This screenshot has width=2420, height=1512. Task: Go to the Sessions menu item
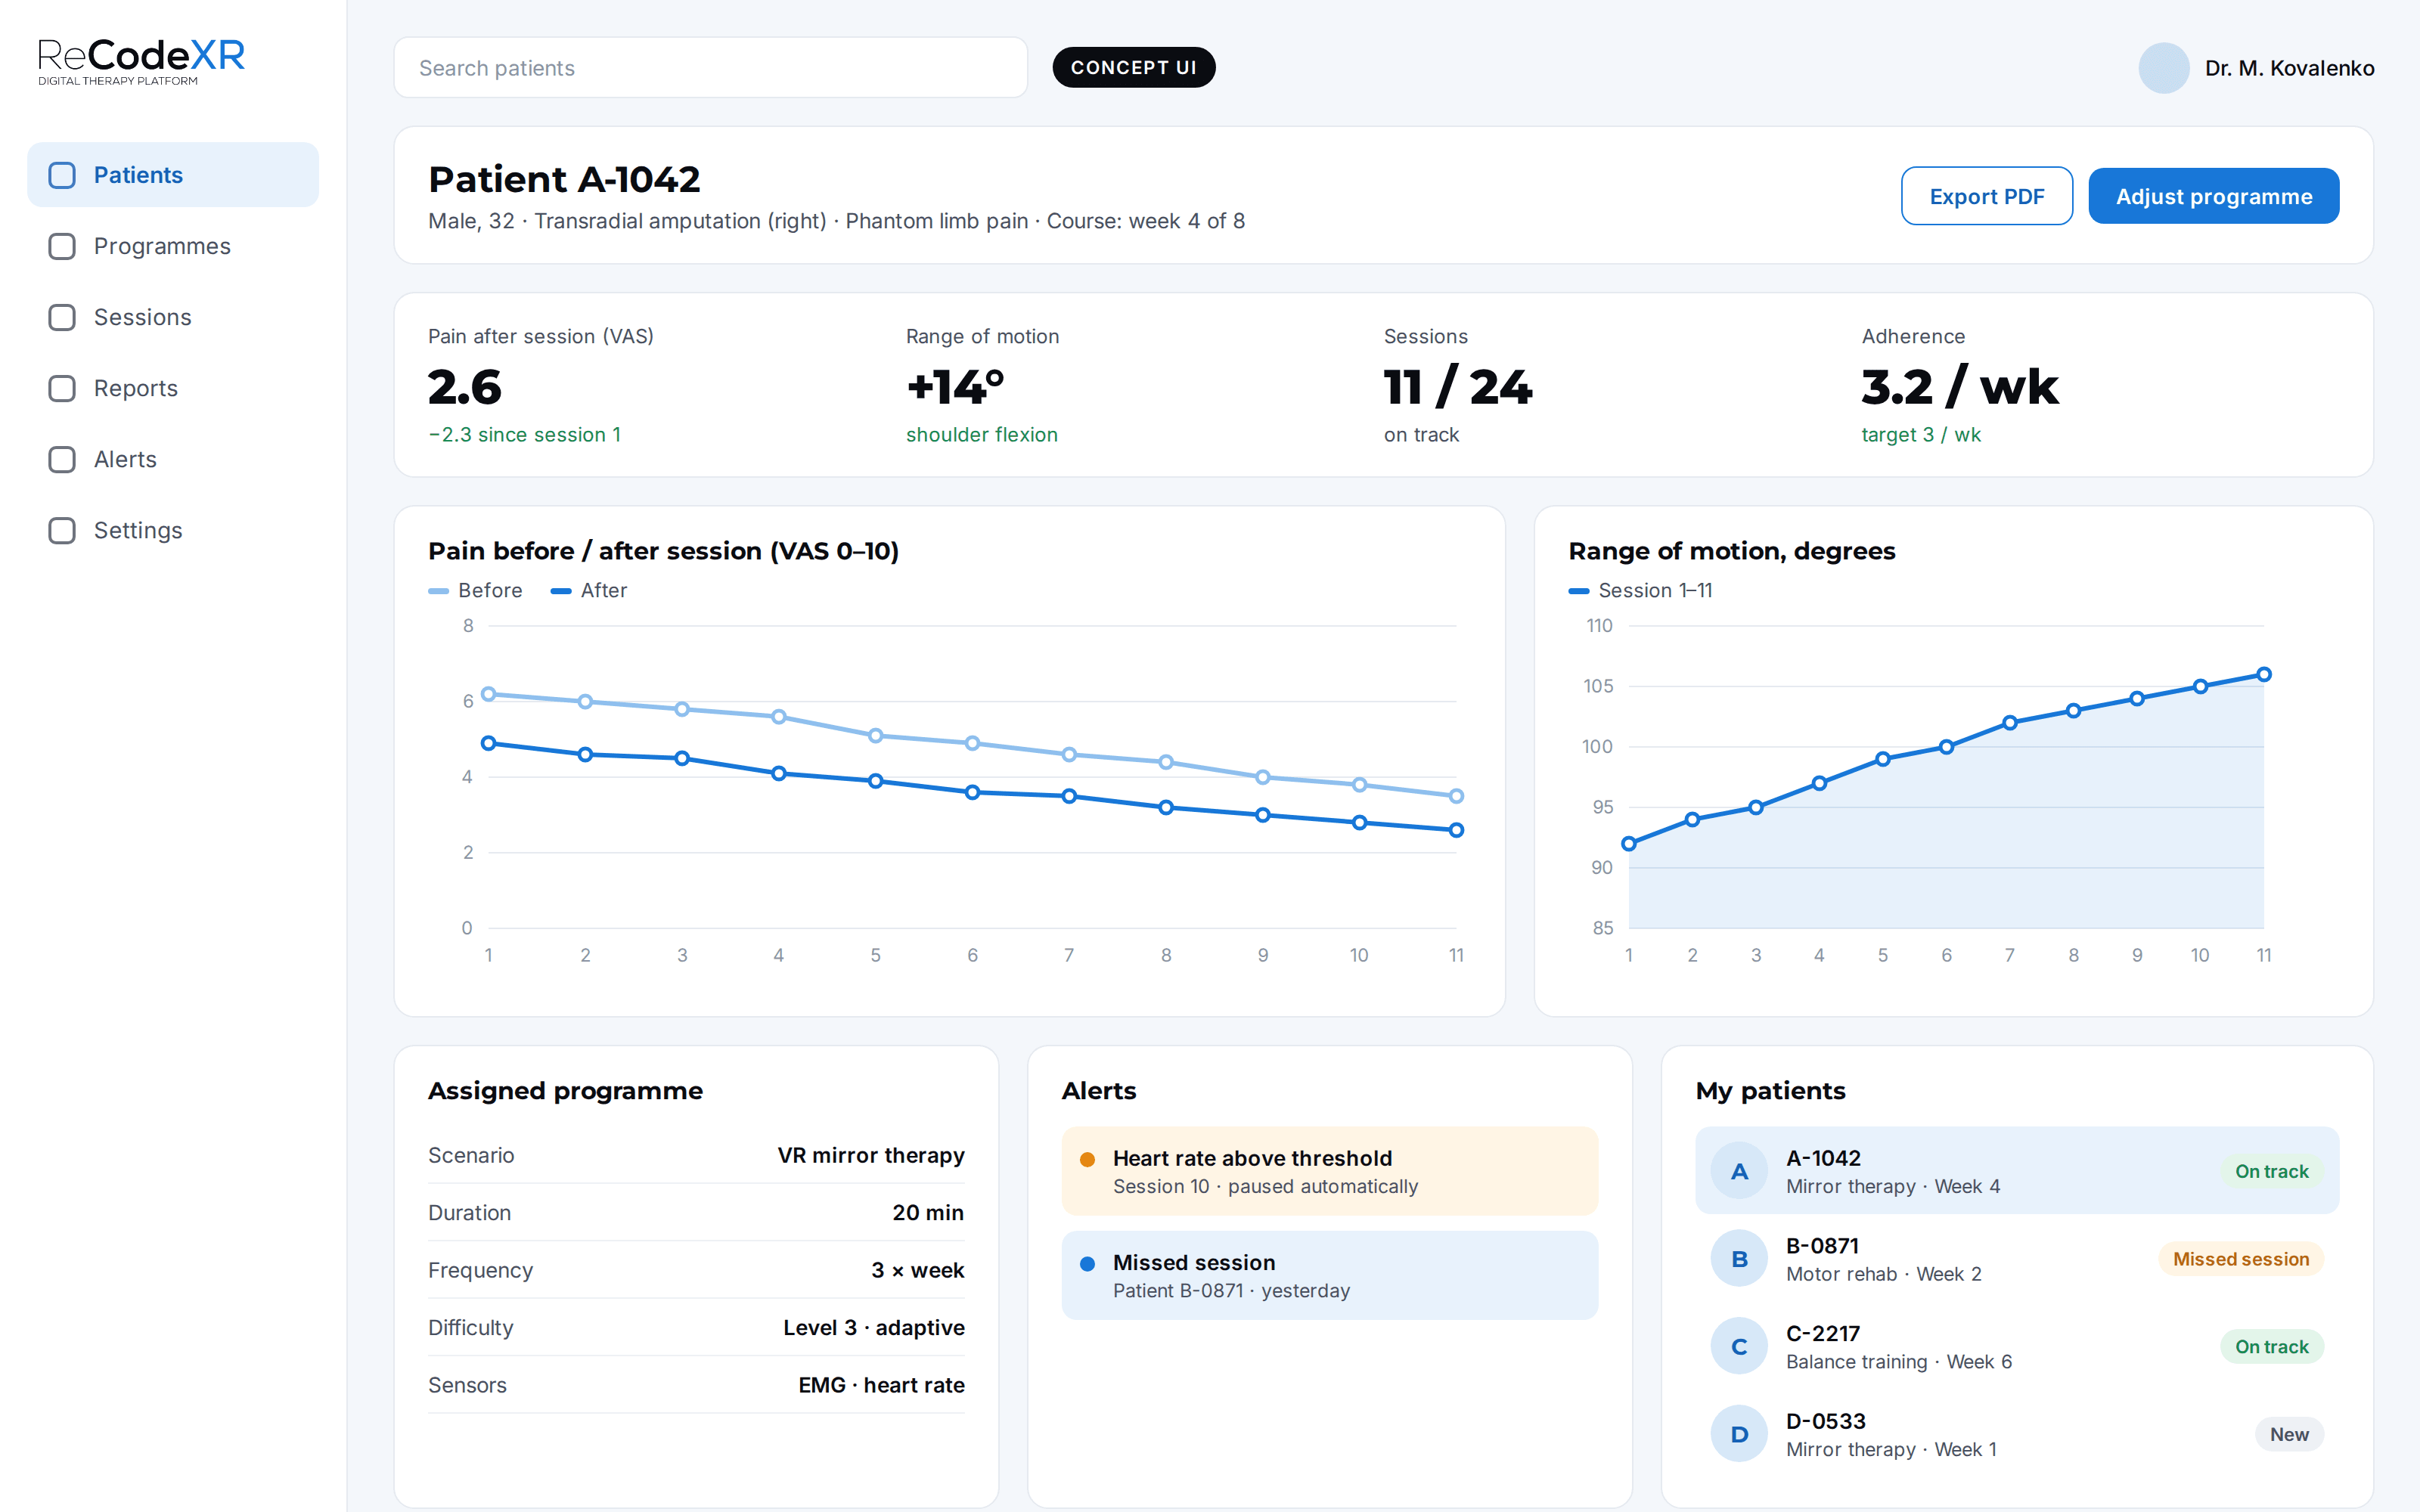pos(173,317)
